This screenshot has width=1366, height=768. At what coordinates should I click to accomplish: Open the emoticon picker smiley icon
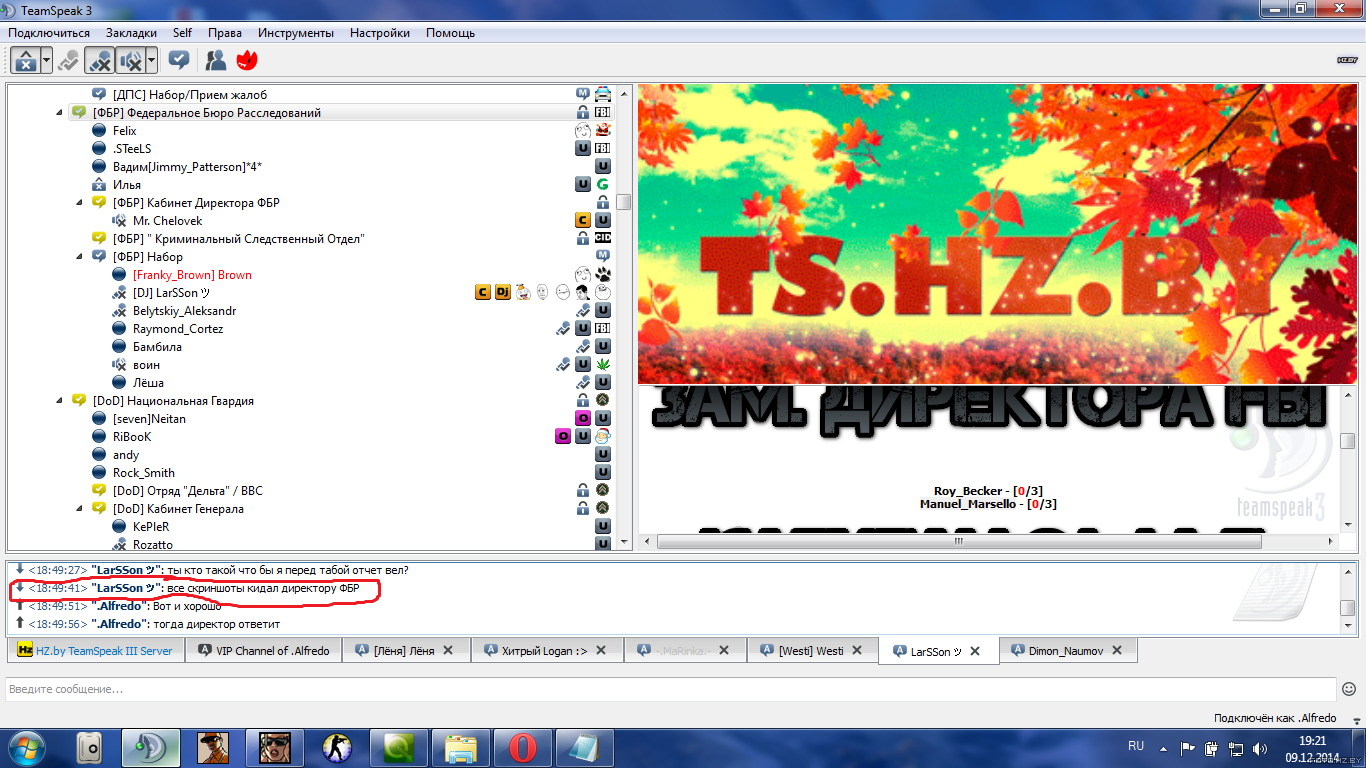(1349, 689)
